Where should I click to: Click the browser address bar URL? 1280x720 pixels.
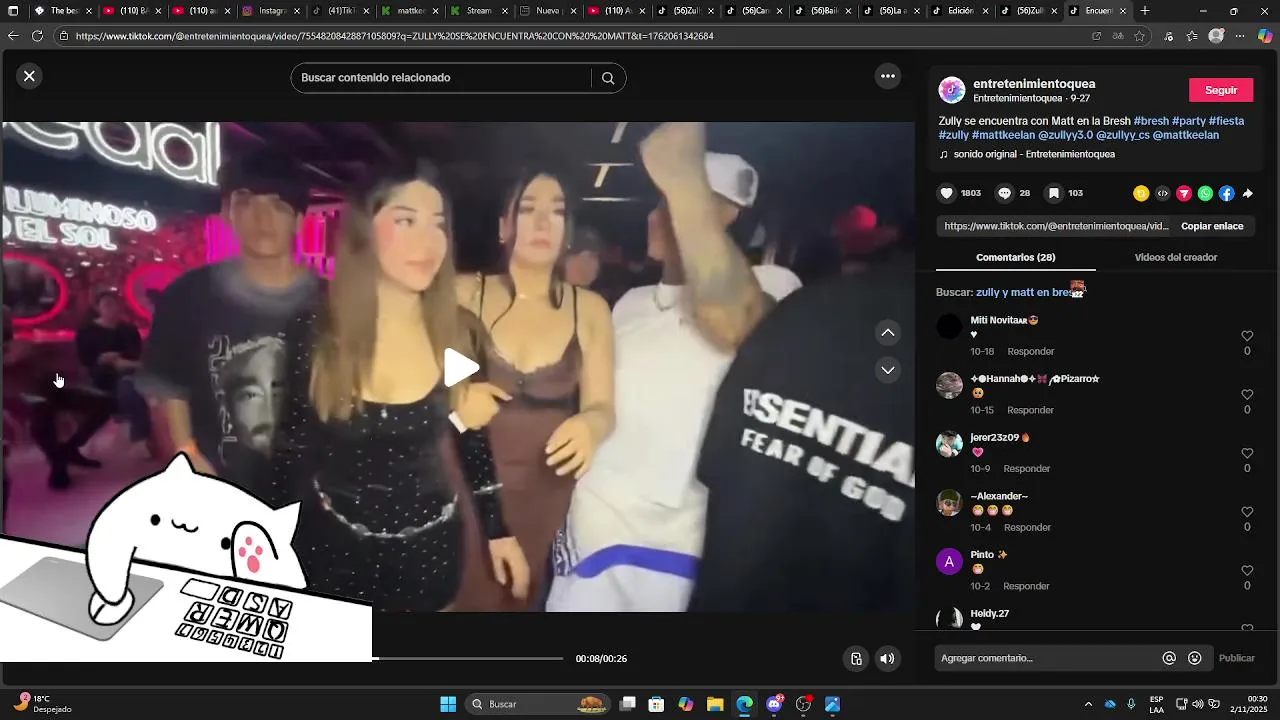click(x=394, y=36)
